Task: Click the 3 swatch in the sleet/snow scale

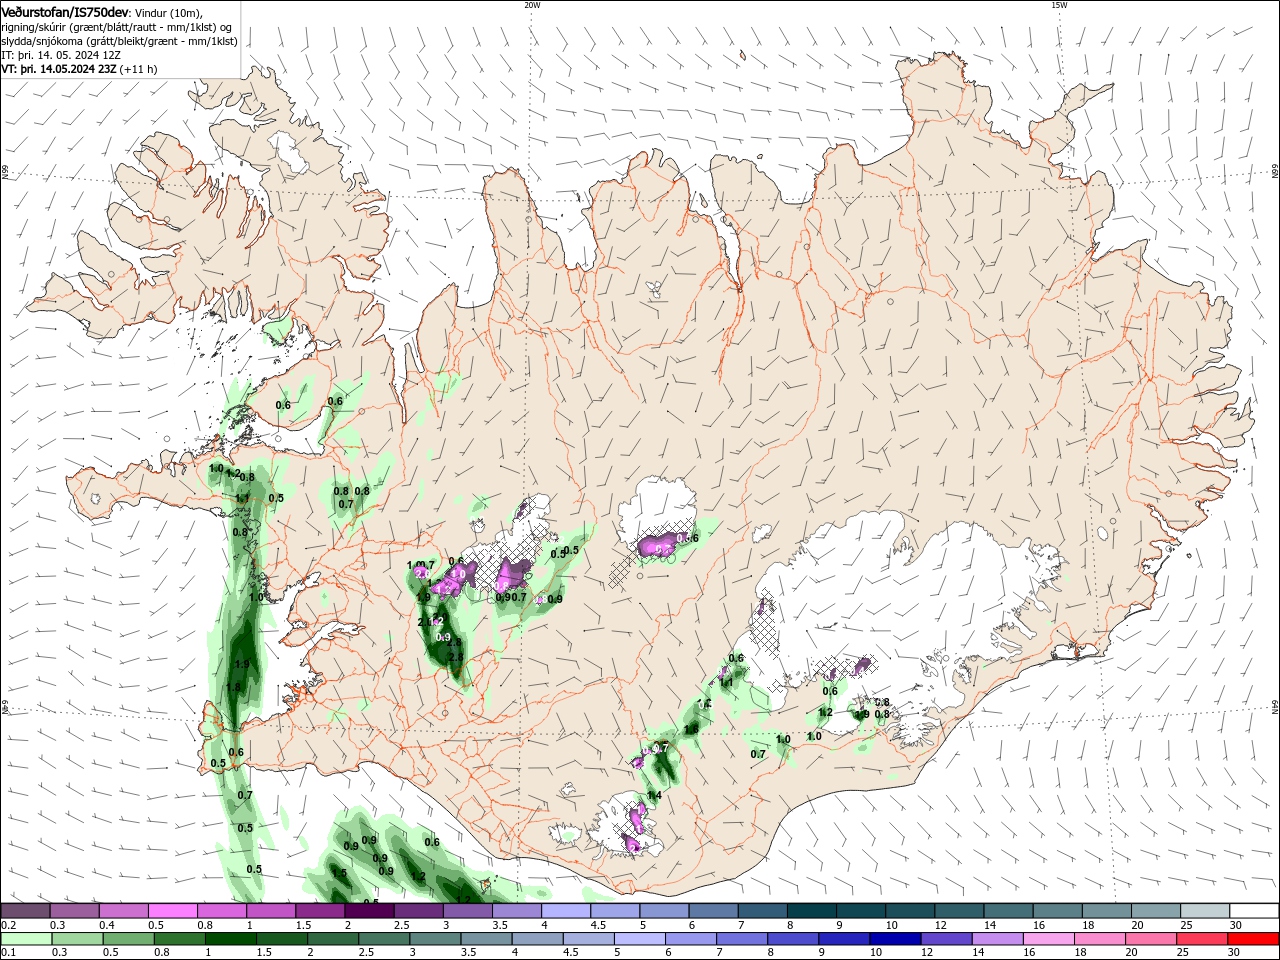Action: pyautogui.click(x=466, y=911)
